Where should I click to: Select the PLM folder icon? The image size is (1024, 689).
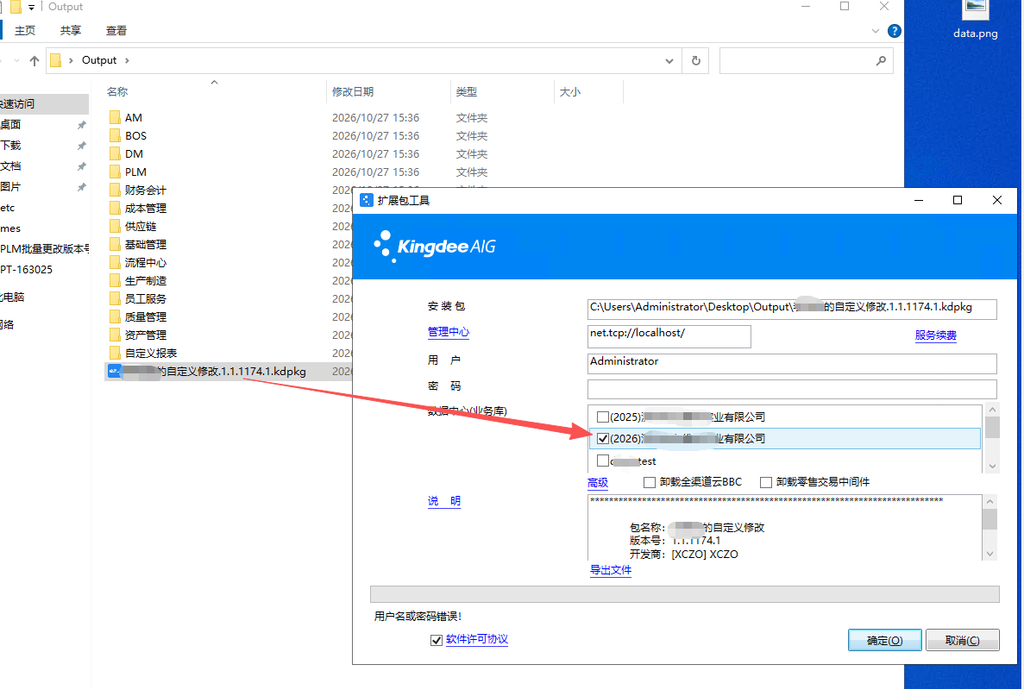coord(115,172)
